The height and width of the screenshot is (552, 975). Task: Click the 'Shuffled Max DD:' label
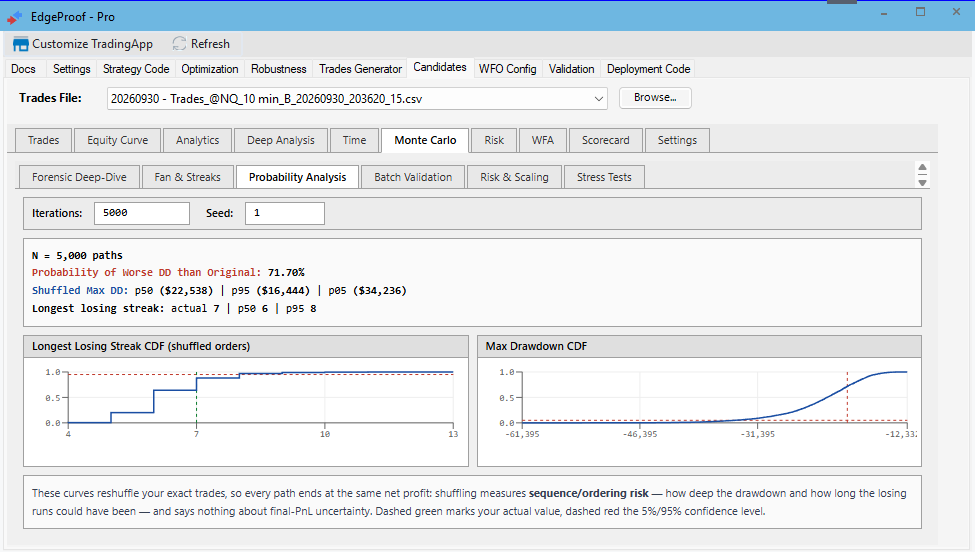80,290
